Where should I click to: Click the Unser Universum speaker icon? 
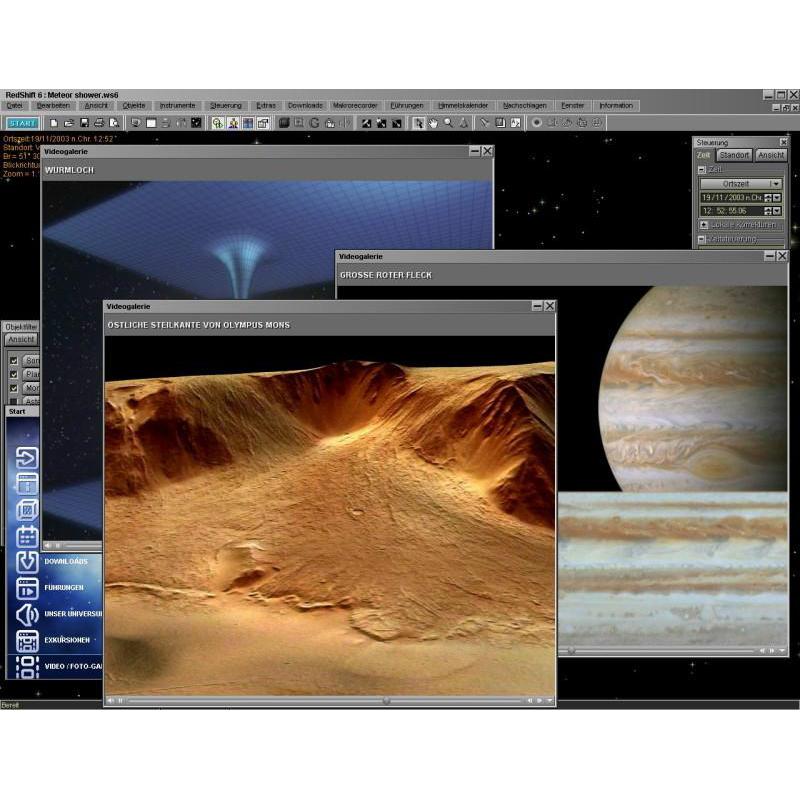pyautogui.click(x=27, y=614)
